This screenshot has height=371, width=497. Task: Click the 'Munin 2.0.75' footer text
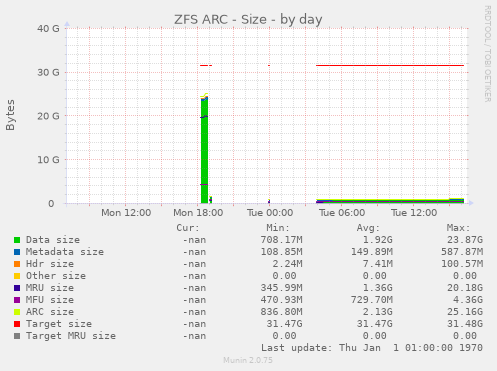click(x=248, y=360)
